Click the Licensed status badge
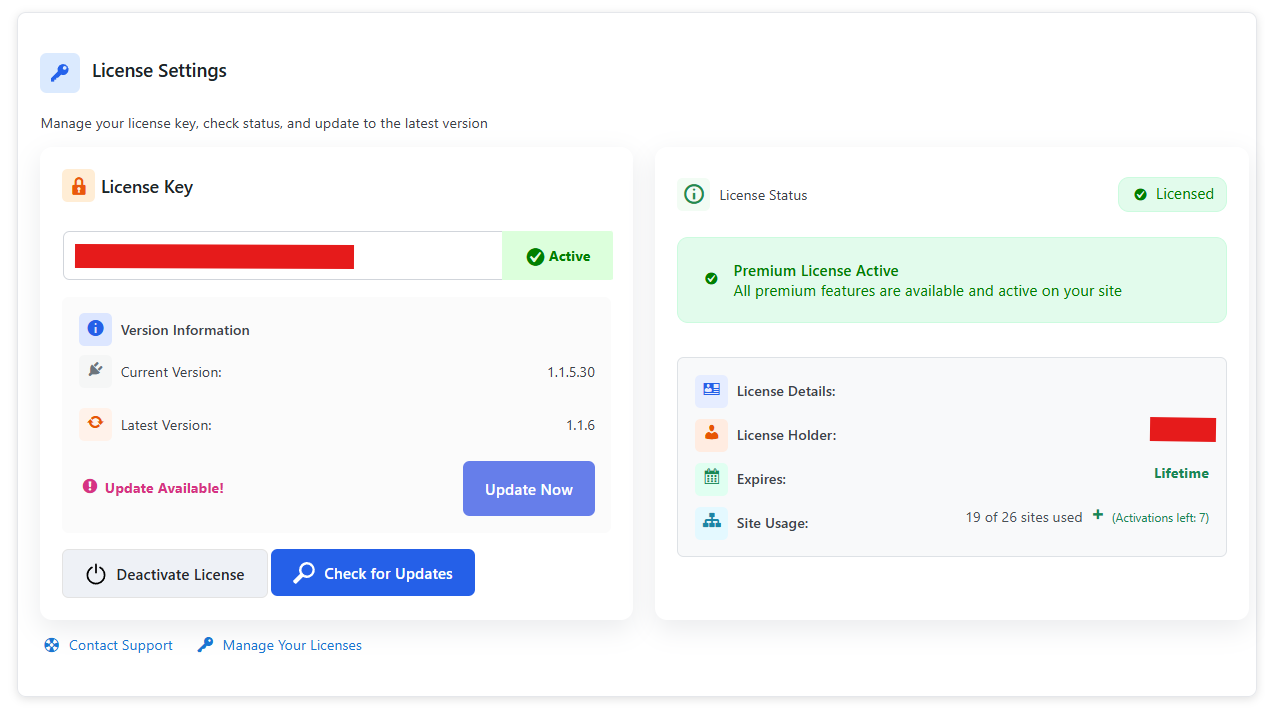The height and width of the screenshot is (708, 1265). coord(1172,195)
